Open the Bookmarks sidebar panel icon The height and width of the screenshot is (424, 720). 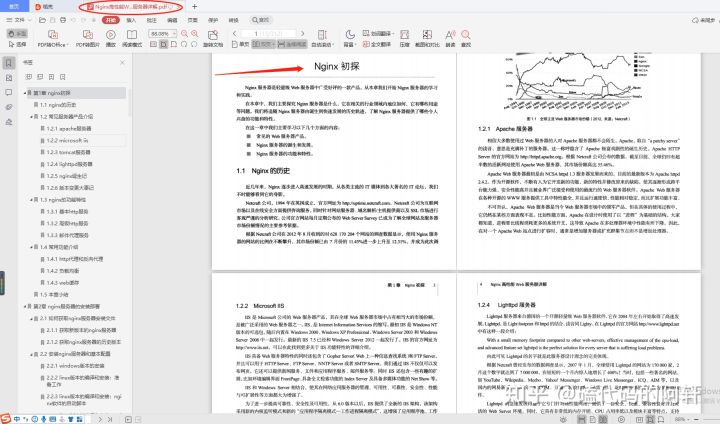coord(9,63)
